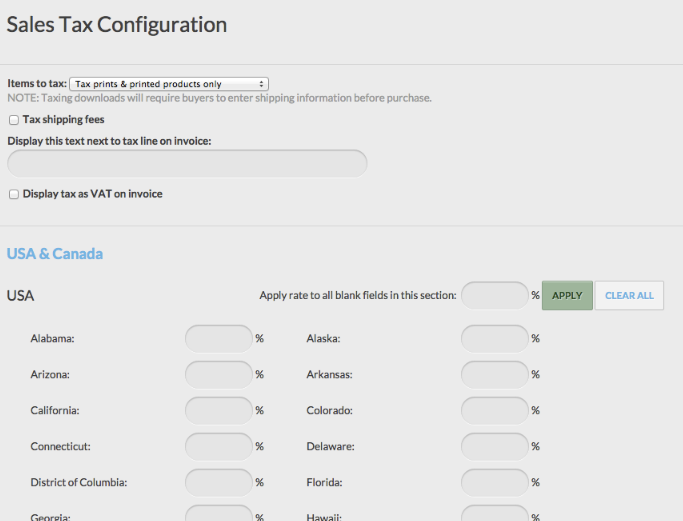Click the USA & Canada section heading

coord(55,254)
